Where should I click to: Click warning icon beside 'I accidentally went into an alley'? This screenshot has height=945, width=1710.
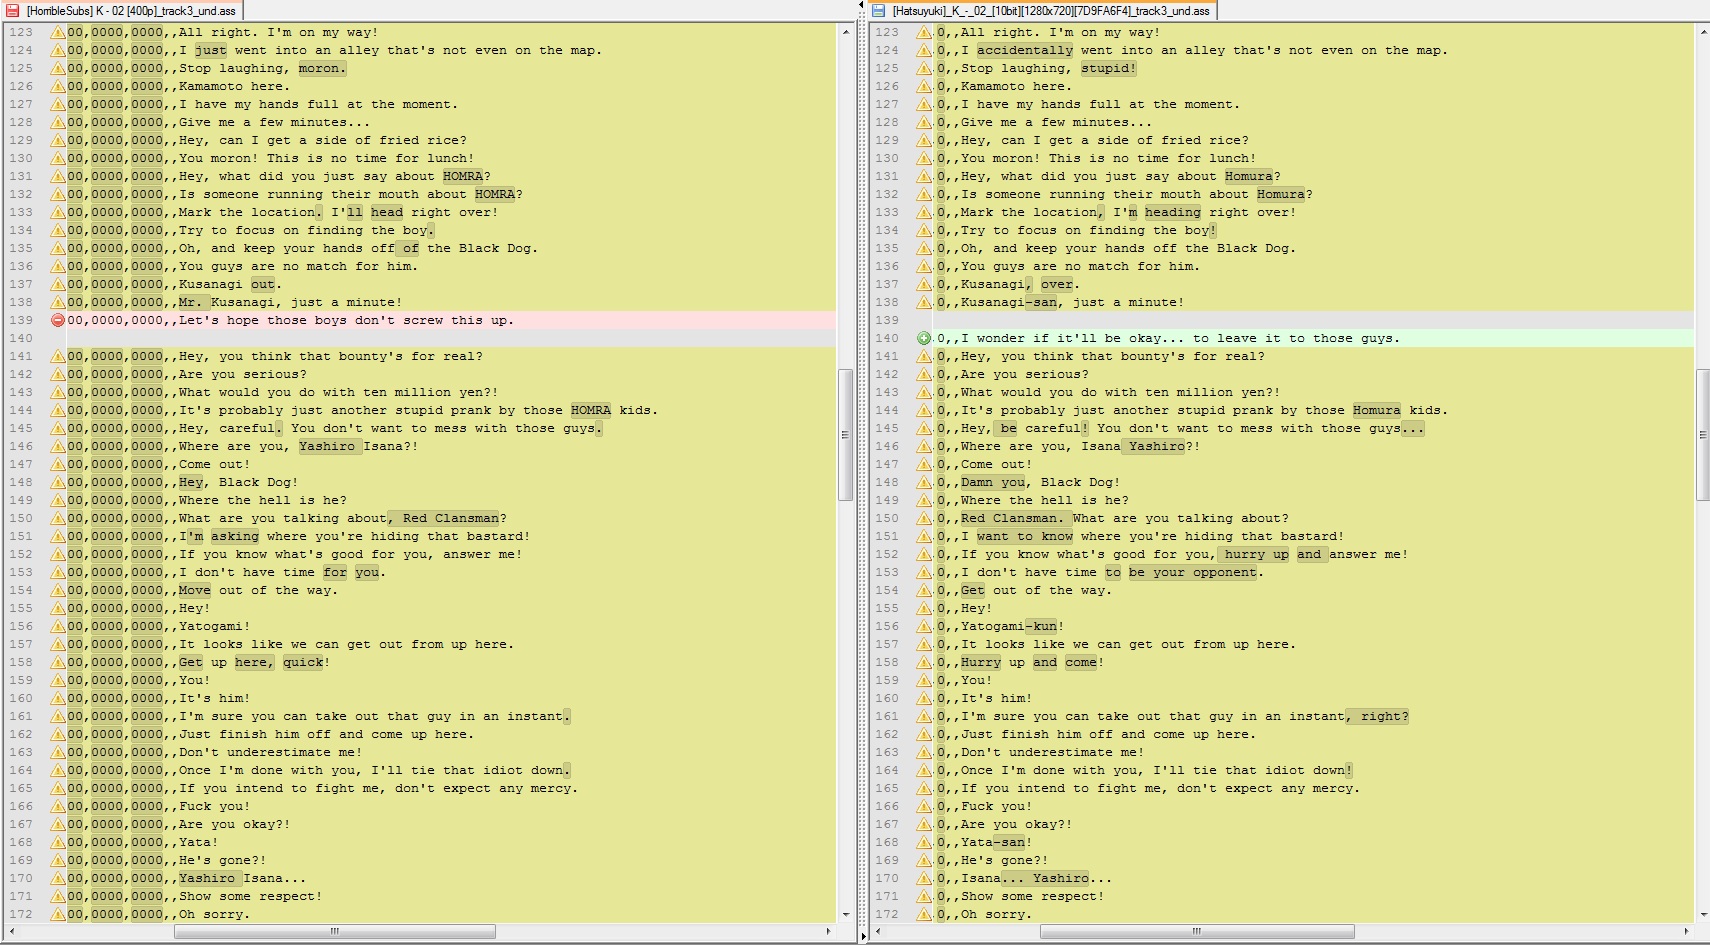pos(925,50)
